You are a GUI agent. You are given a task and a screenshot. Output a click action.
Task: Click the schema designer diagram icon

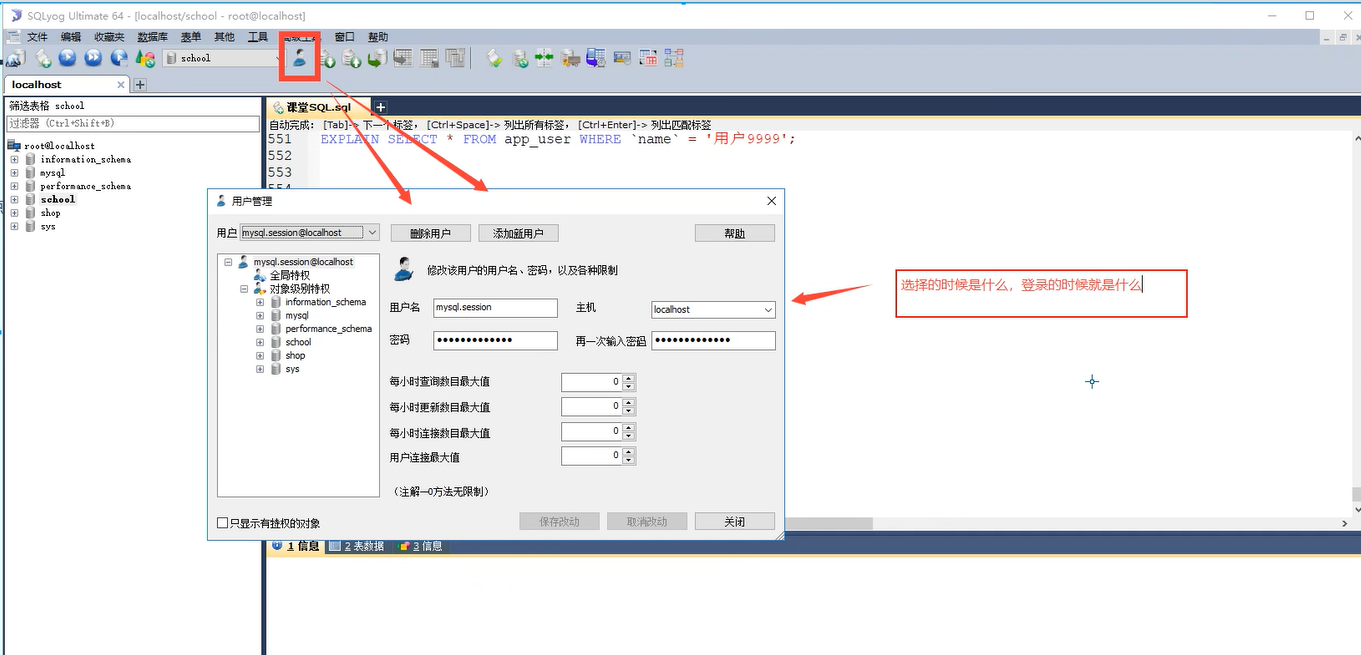click(x=674, y=58)
